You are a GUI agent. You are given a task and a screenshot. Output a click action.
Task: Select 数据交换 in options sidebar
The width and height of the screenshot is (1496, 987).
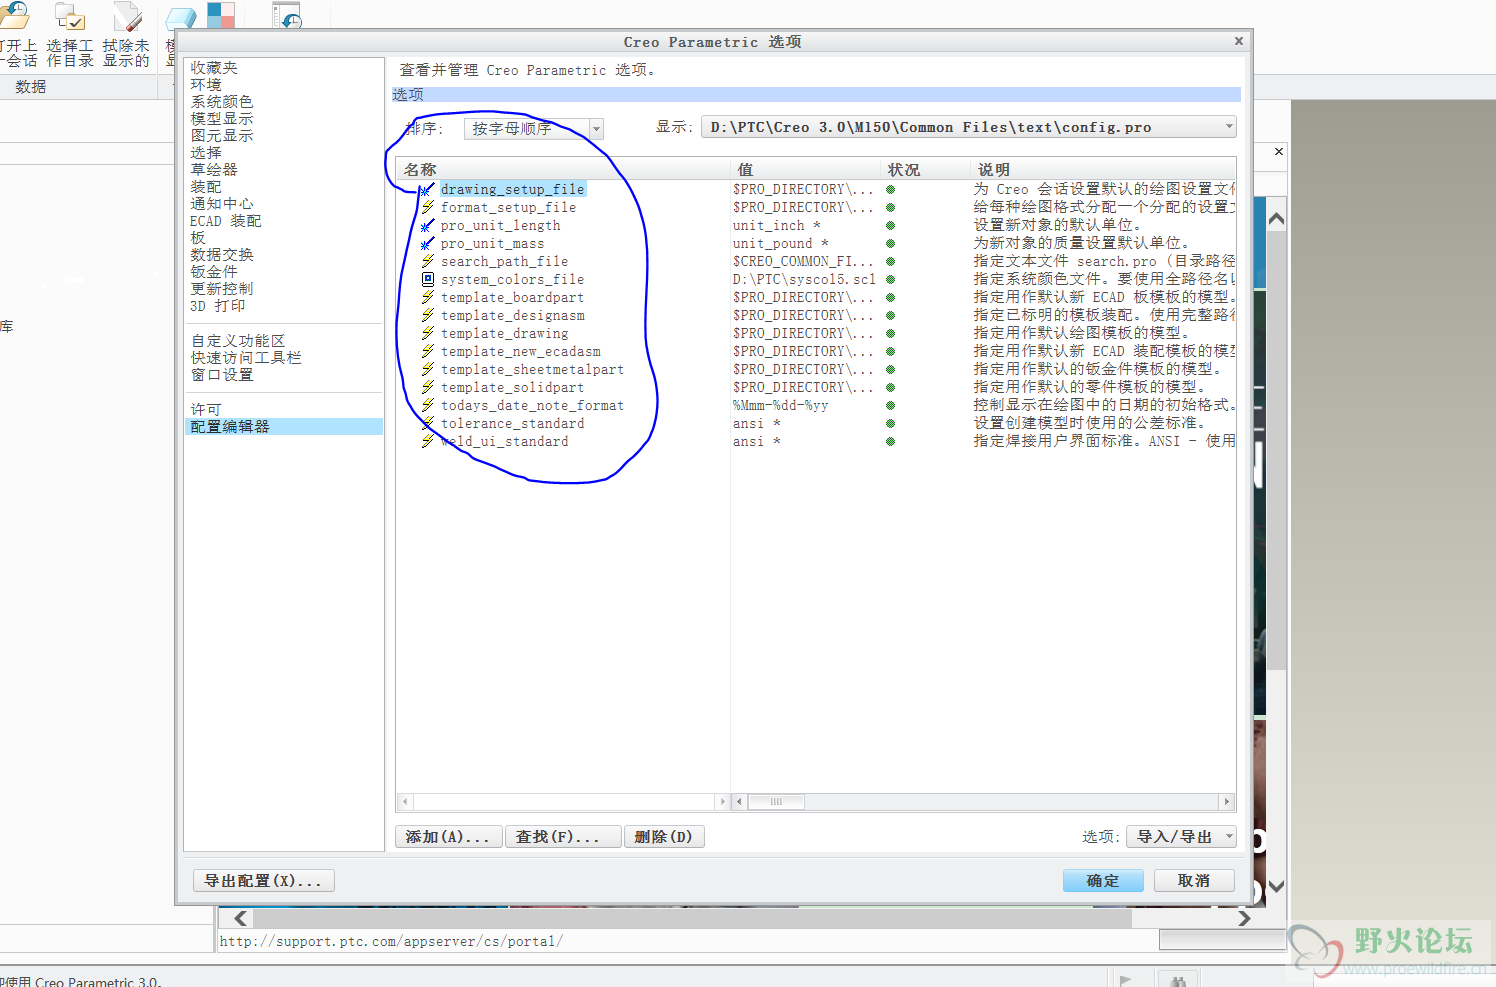pyautogui.click(x=222, y=255)
